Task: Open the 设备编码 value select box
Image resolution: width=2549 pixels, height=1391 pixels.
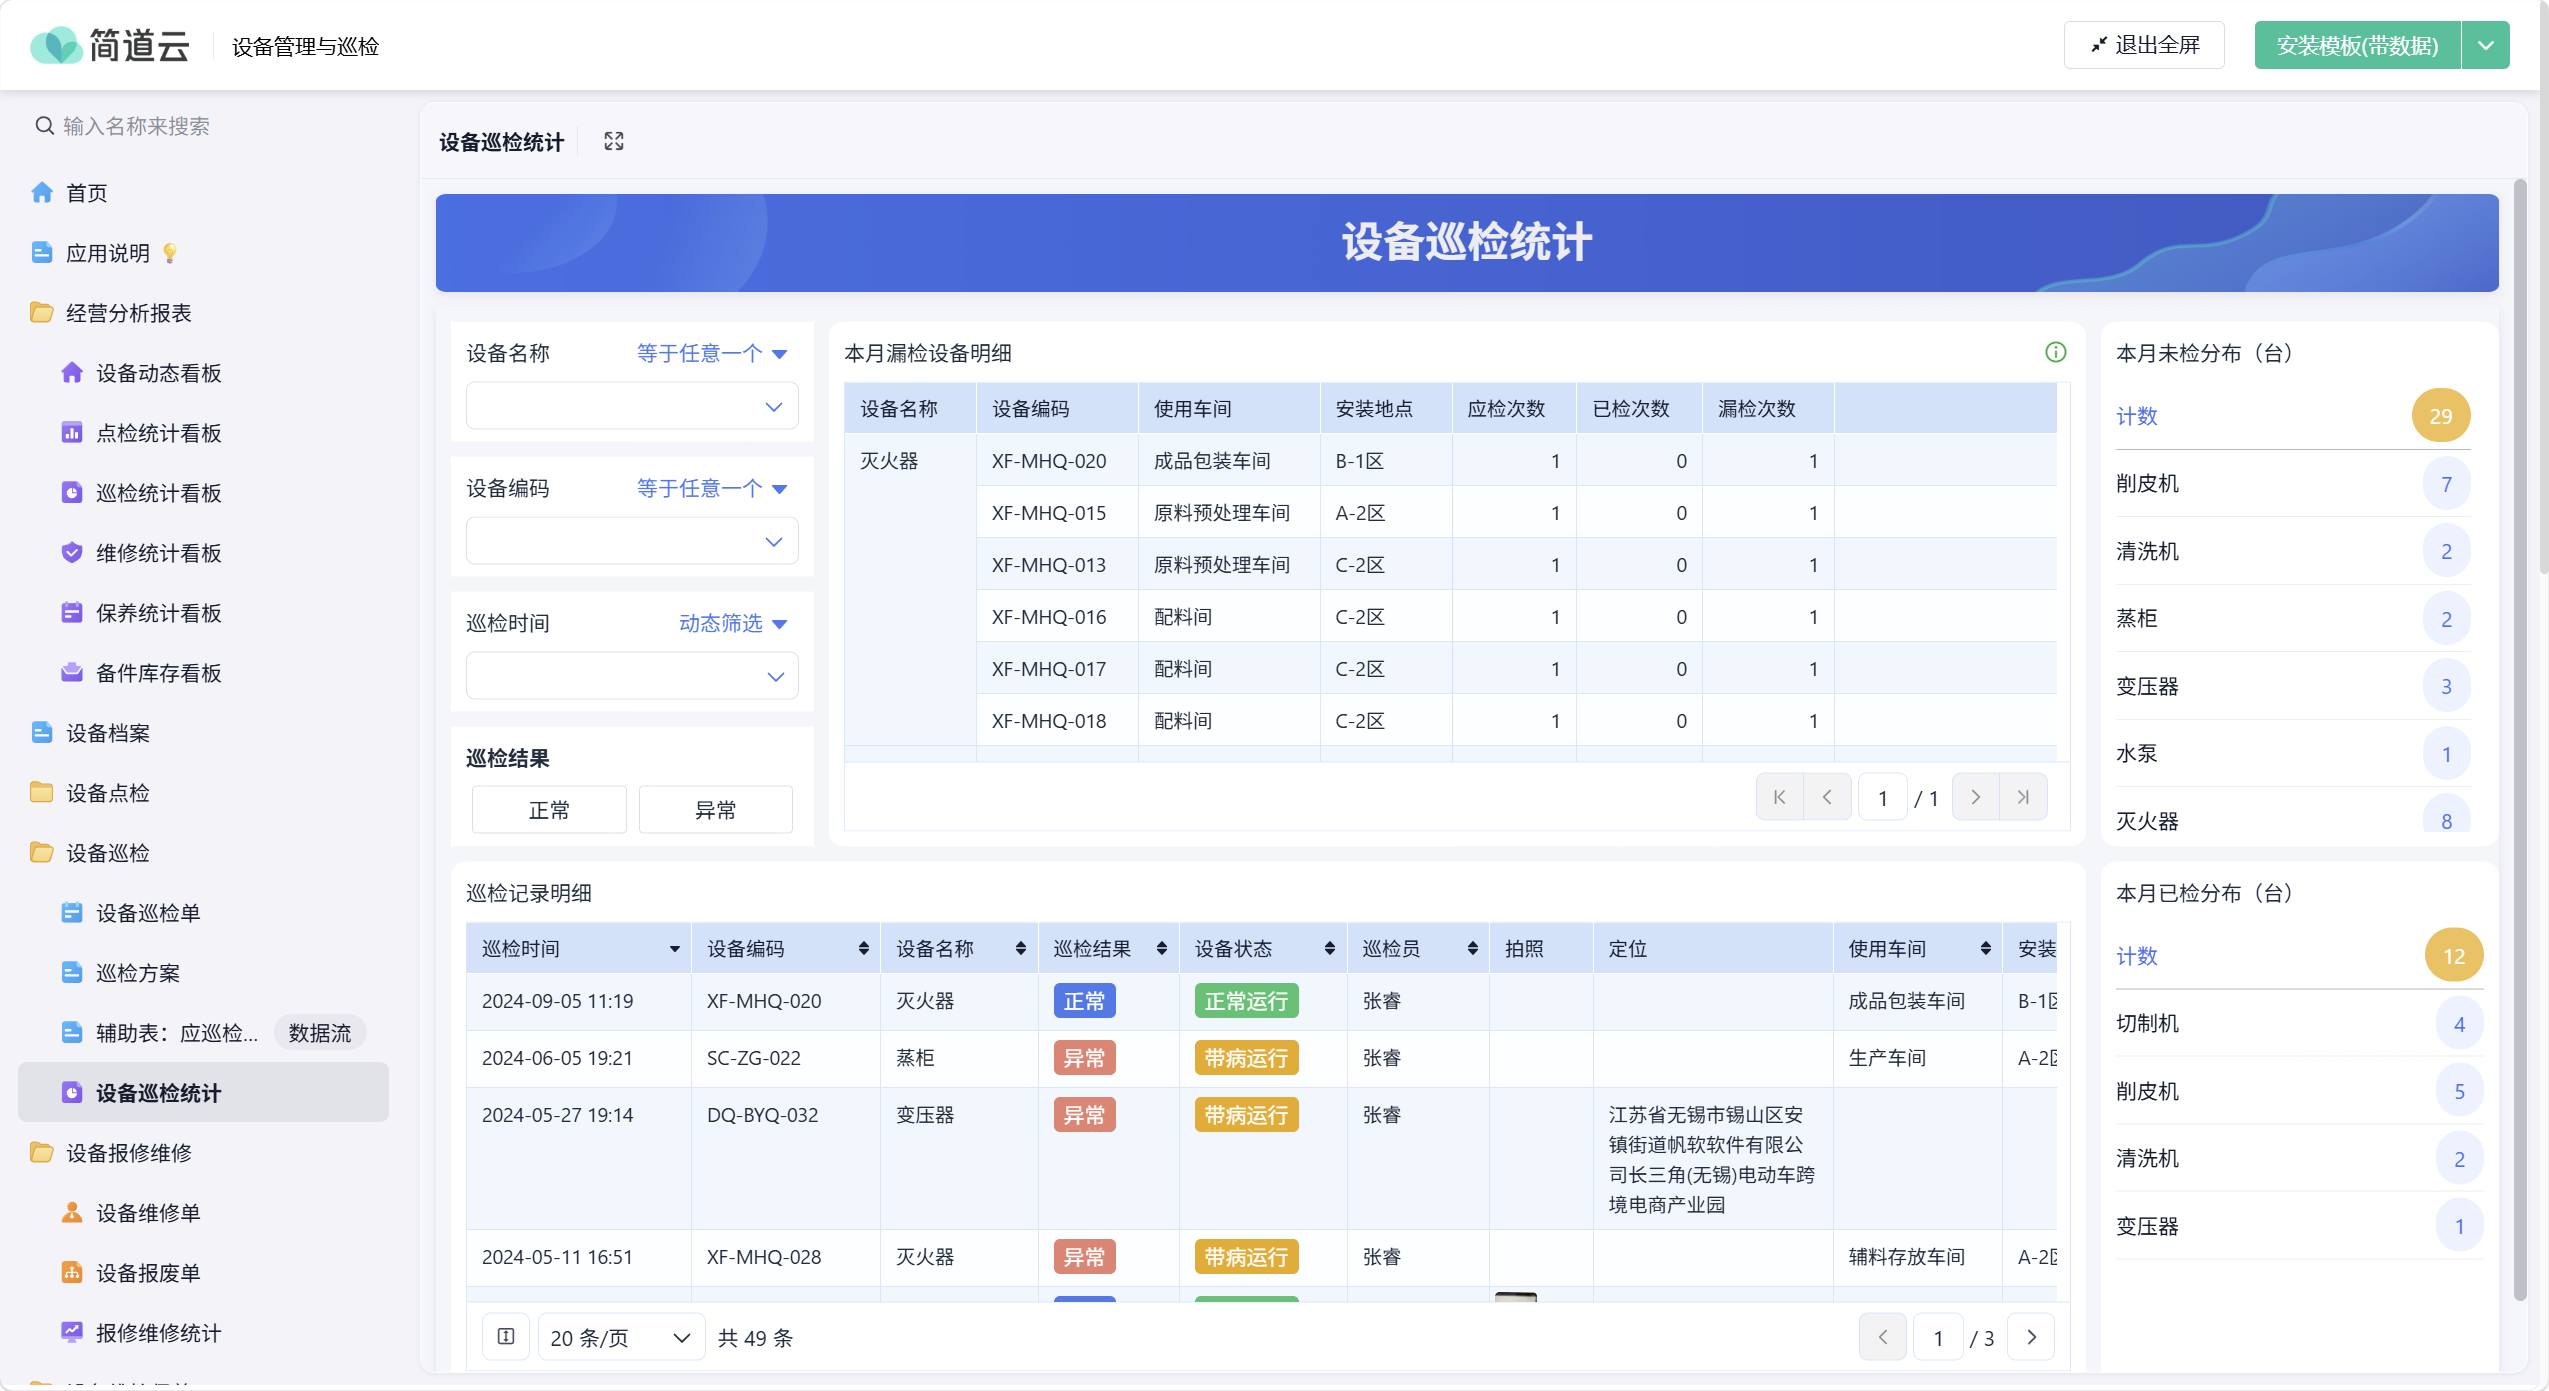Action: coord(632,541)
